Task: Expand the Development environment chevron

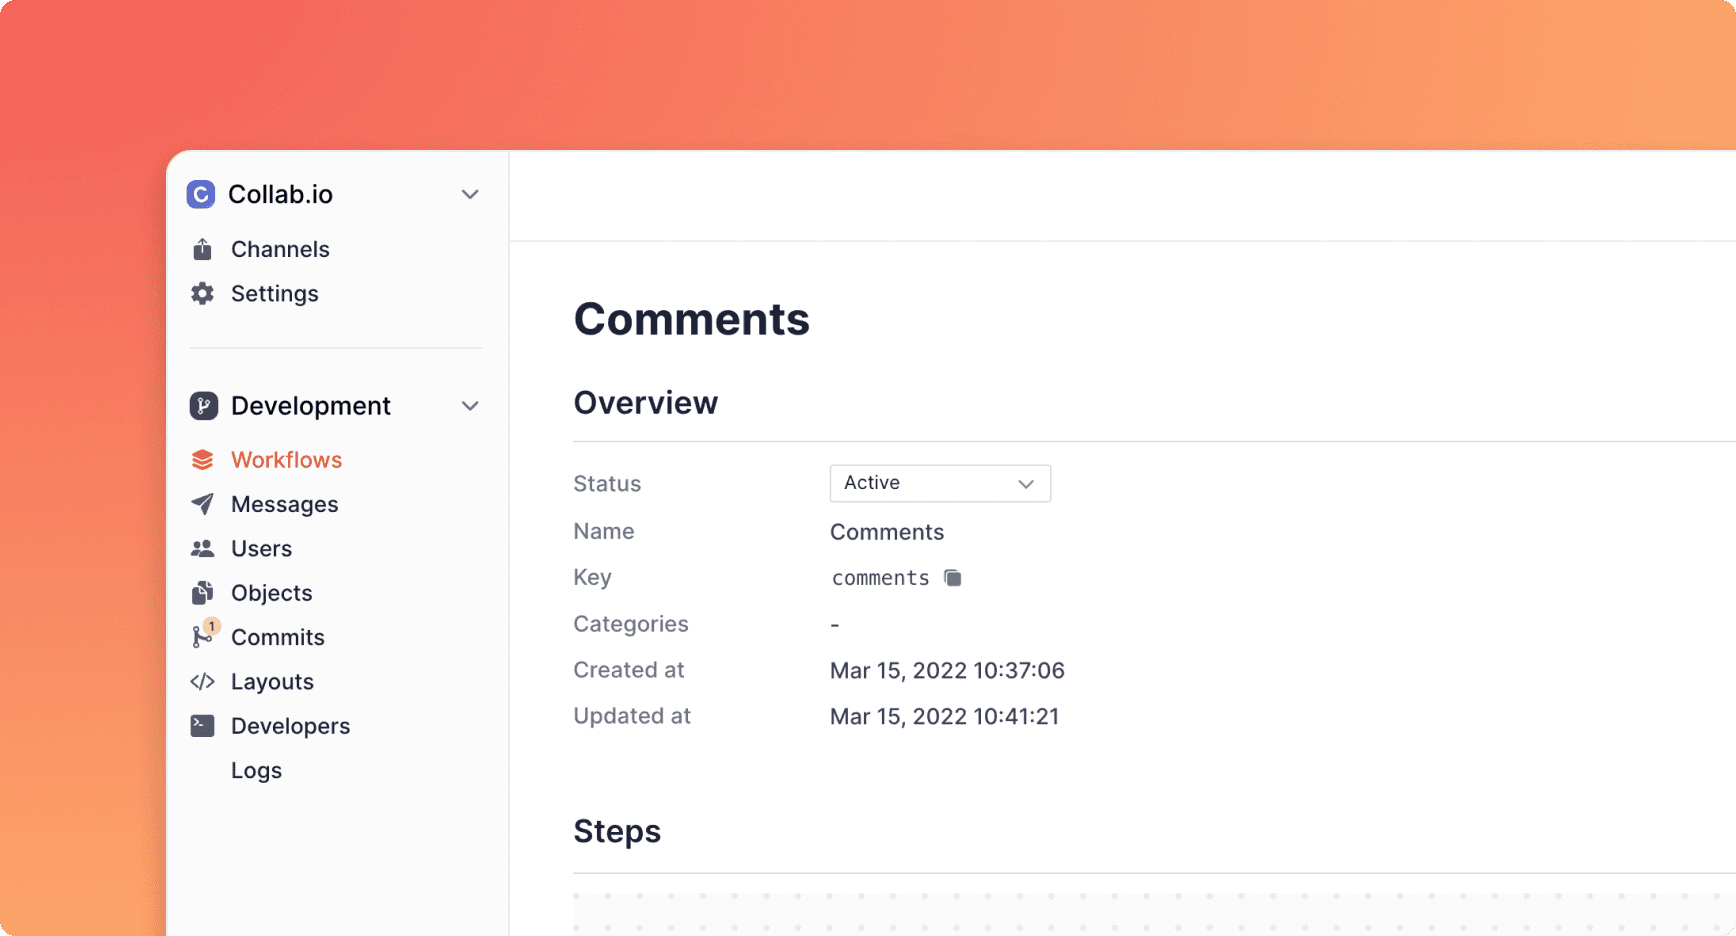Action: (x=470, y=406)
